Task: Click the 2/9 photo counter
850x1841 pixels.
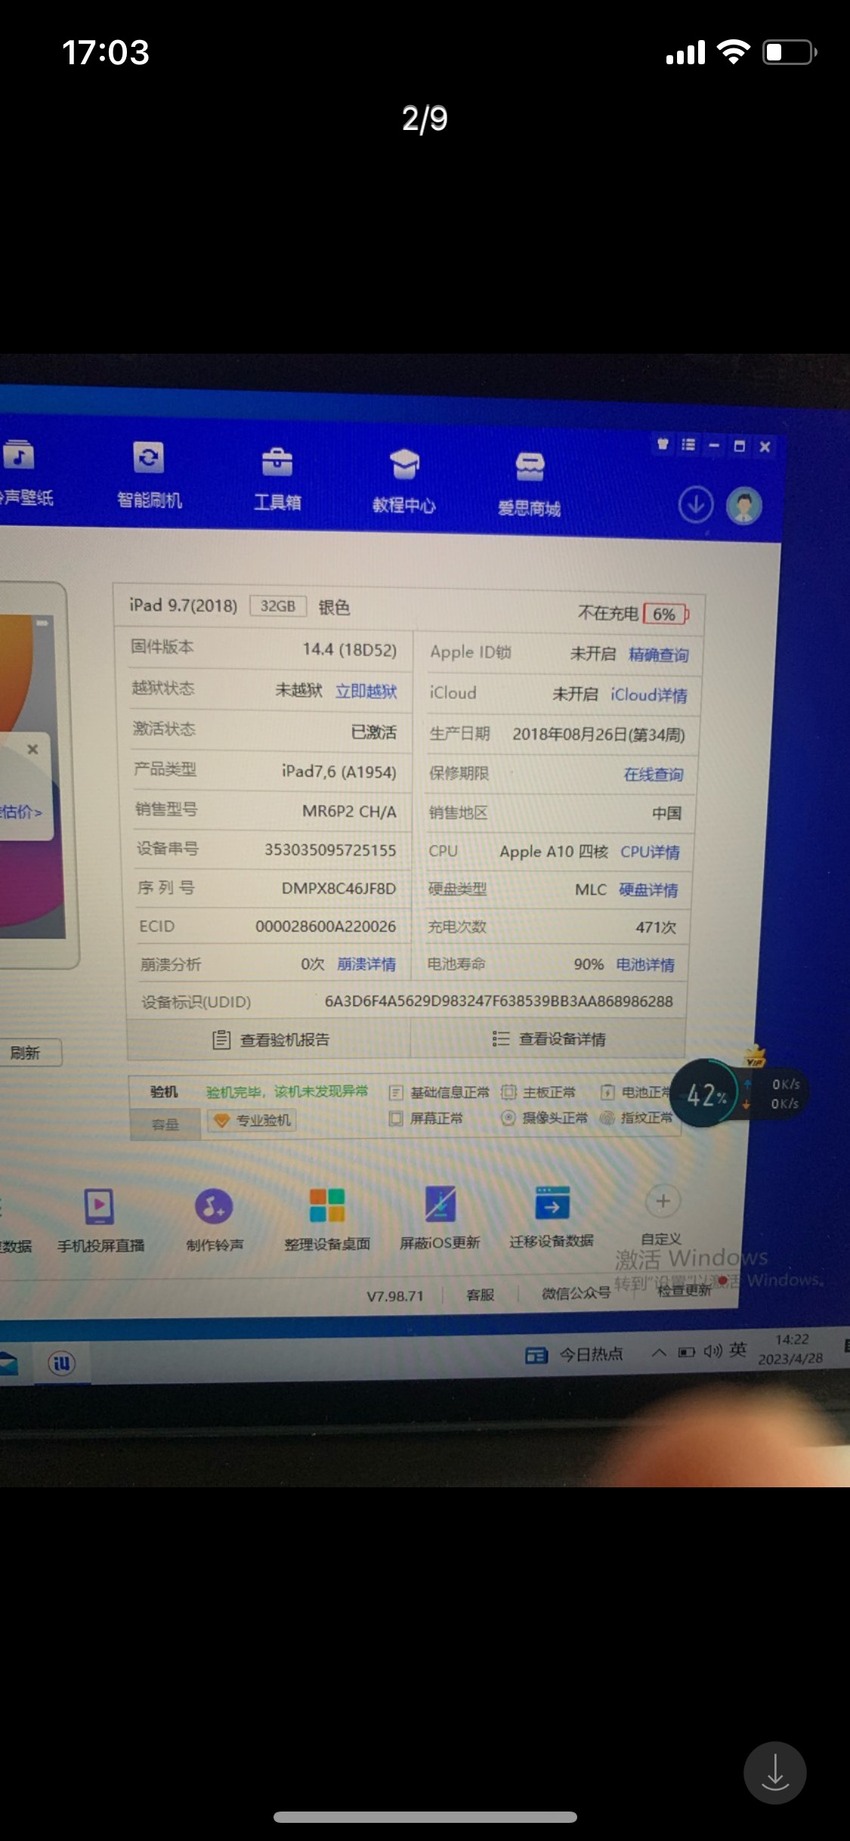Action: coord(425,119)
